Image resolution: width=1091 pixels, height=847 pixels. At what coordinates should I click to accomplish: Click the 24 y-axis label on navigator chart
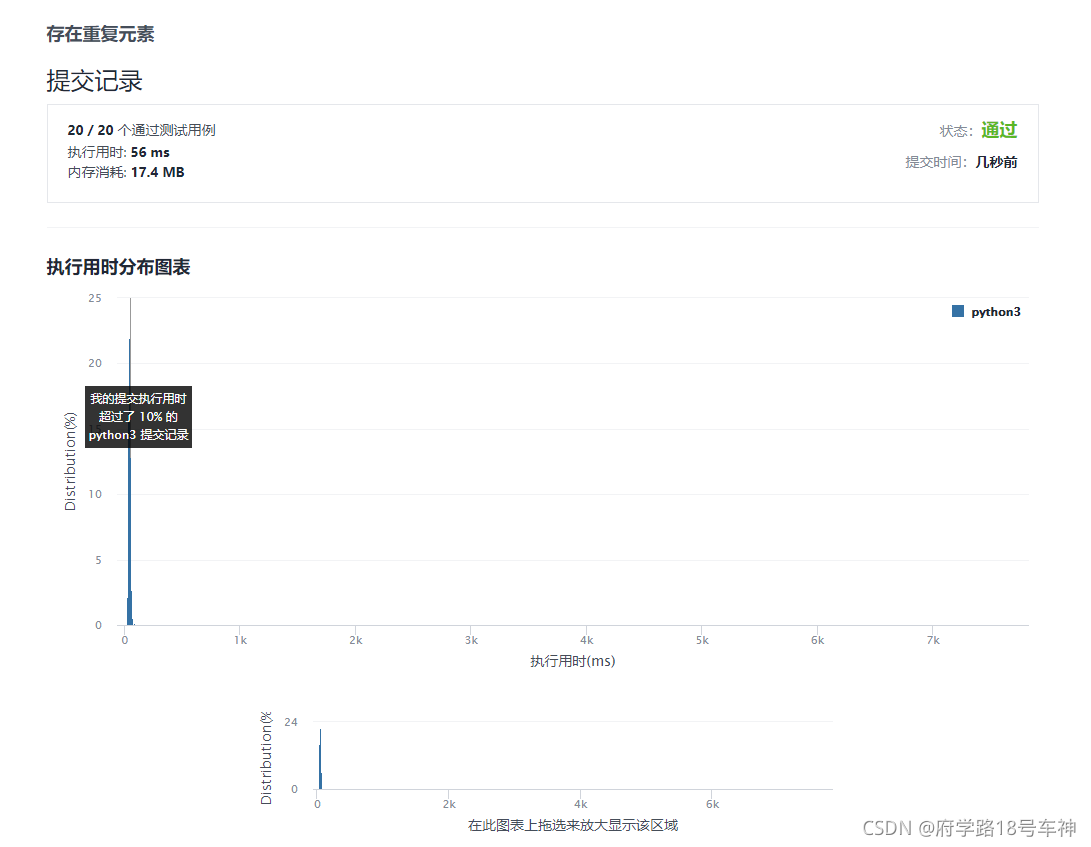coord(291,722)
